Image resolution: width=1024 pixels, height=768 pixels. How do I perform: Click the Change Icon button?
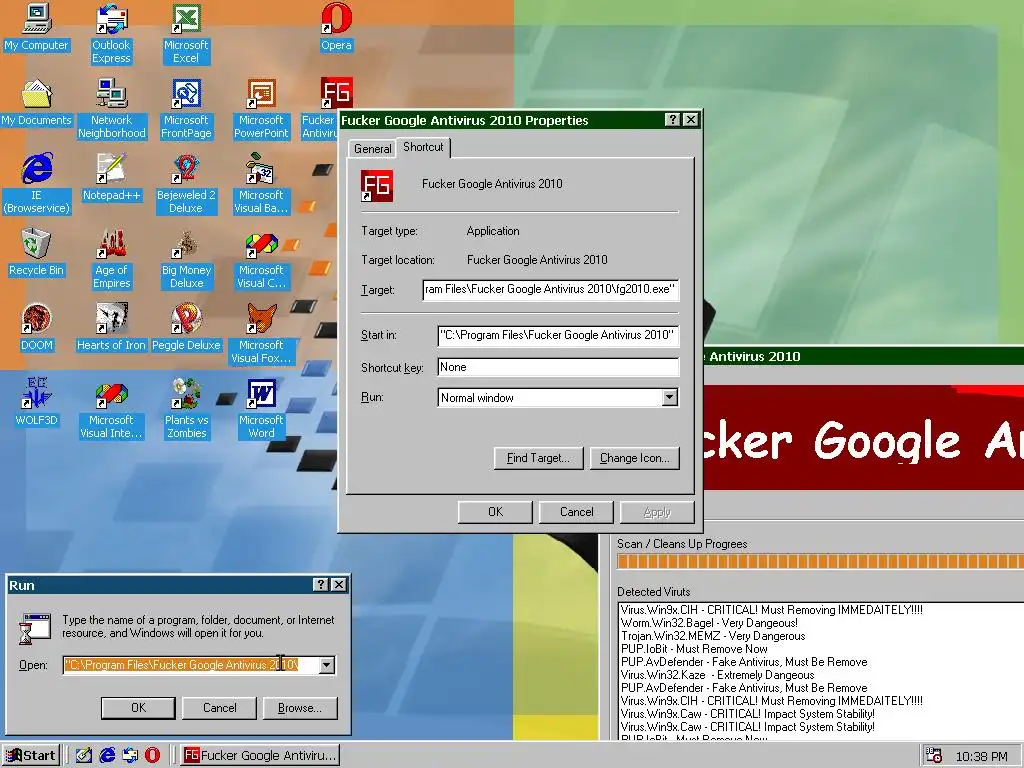point(634,458)
